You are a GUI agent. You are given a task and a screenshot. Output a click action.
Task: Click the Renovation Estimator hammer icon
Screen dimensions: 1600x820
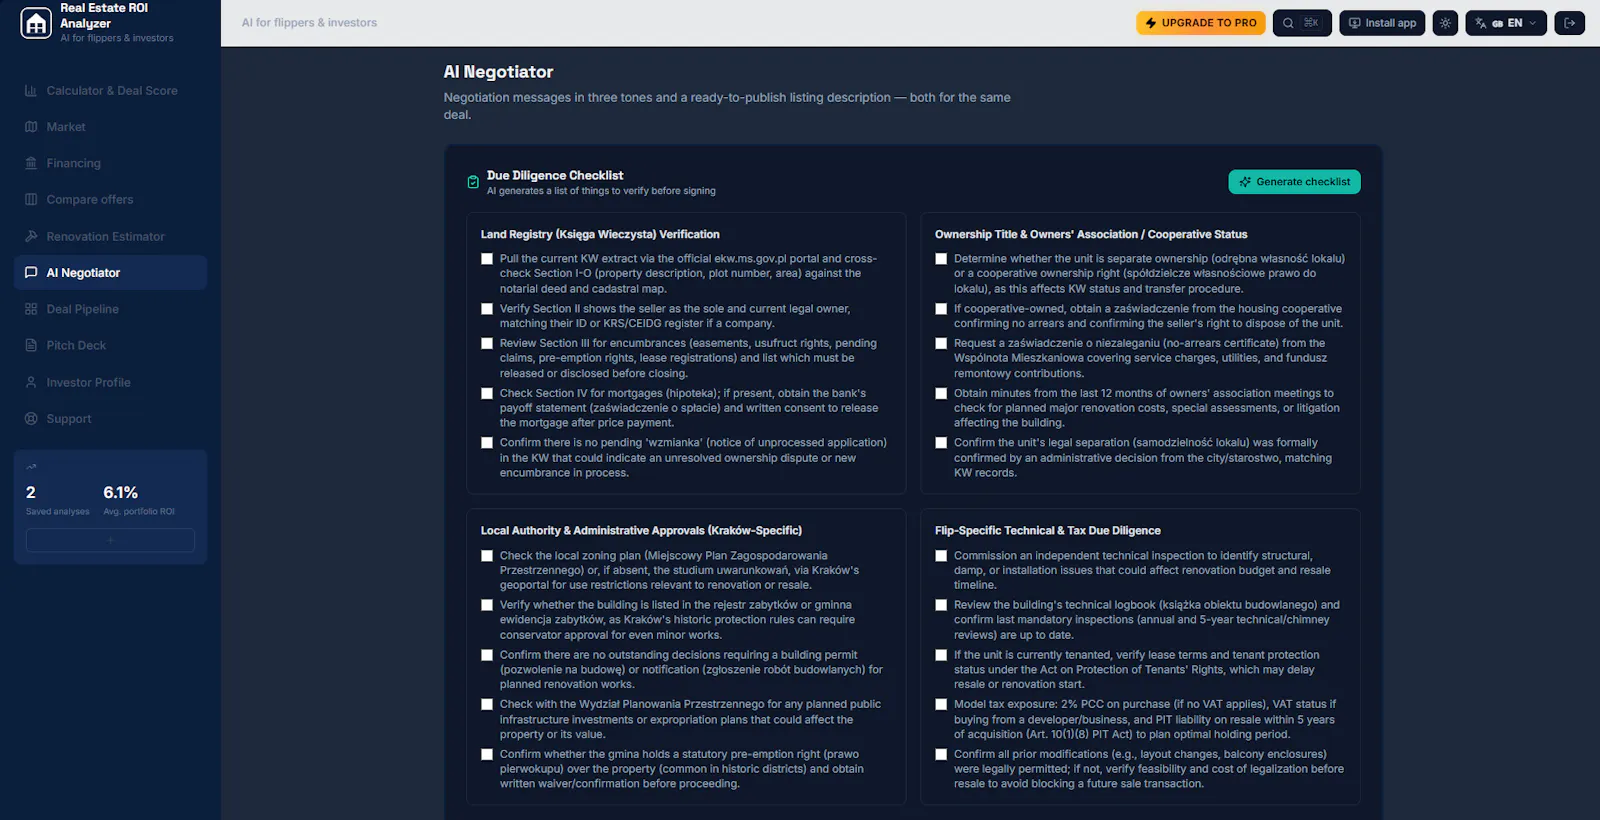point(31,236)
